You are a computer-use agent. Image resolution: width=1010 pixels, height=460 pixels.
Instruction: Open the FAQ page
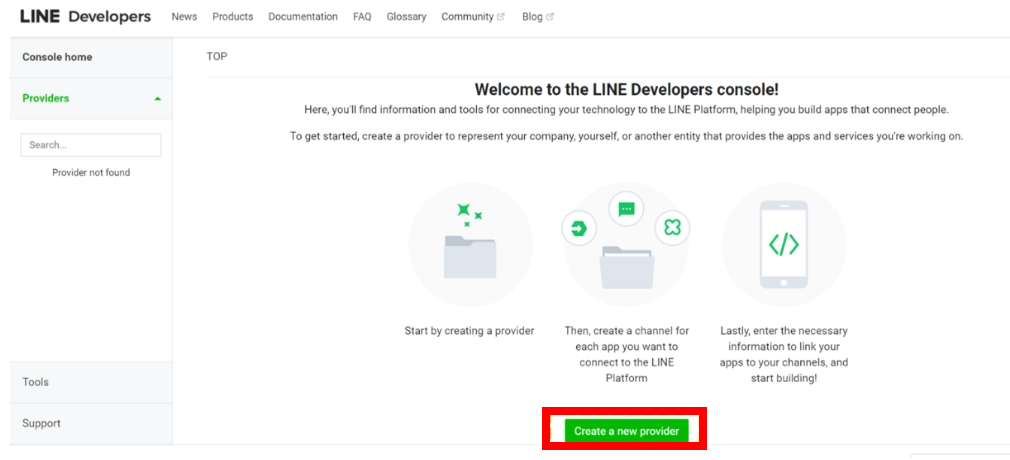[362, 17]
